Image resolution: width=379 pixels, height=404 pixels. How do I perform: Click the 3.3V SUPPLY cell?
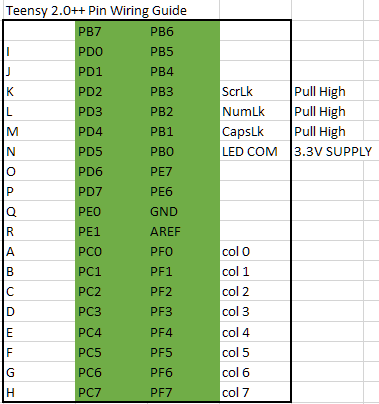pos(335,151)
